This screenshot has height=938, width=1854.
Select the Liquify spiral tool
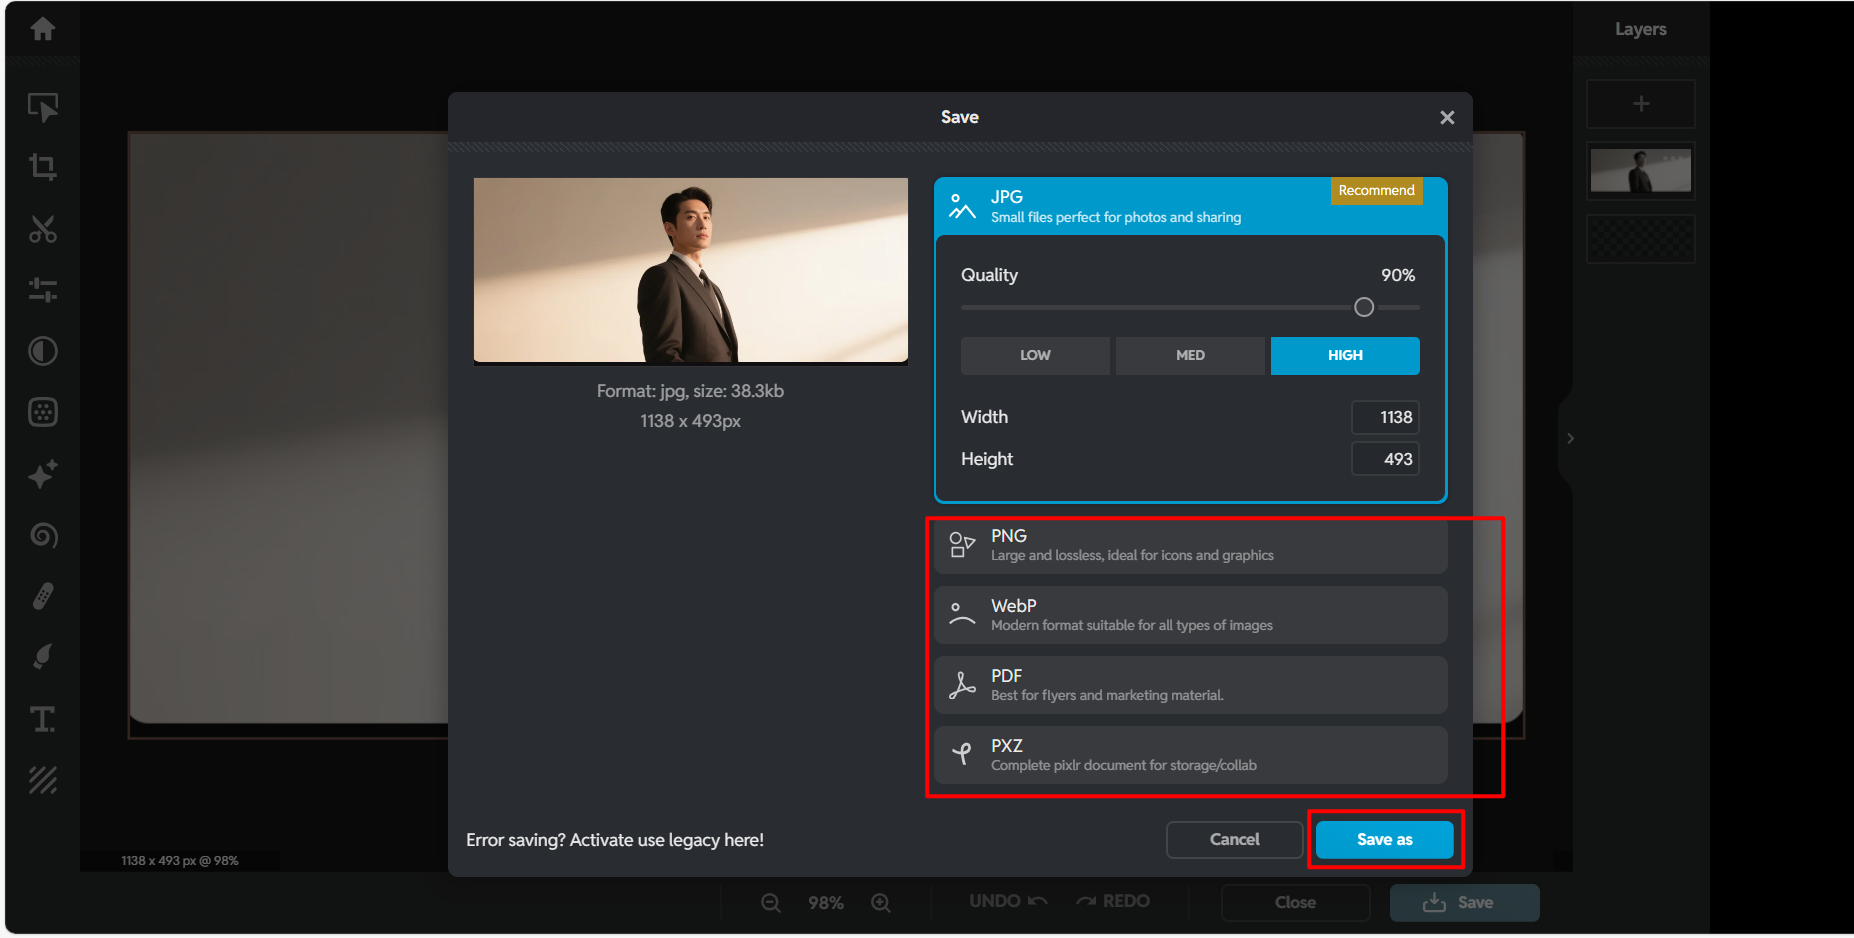(x=43, y=535)
